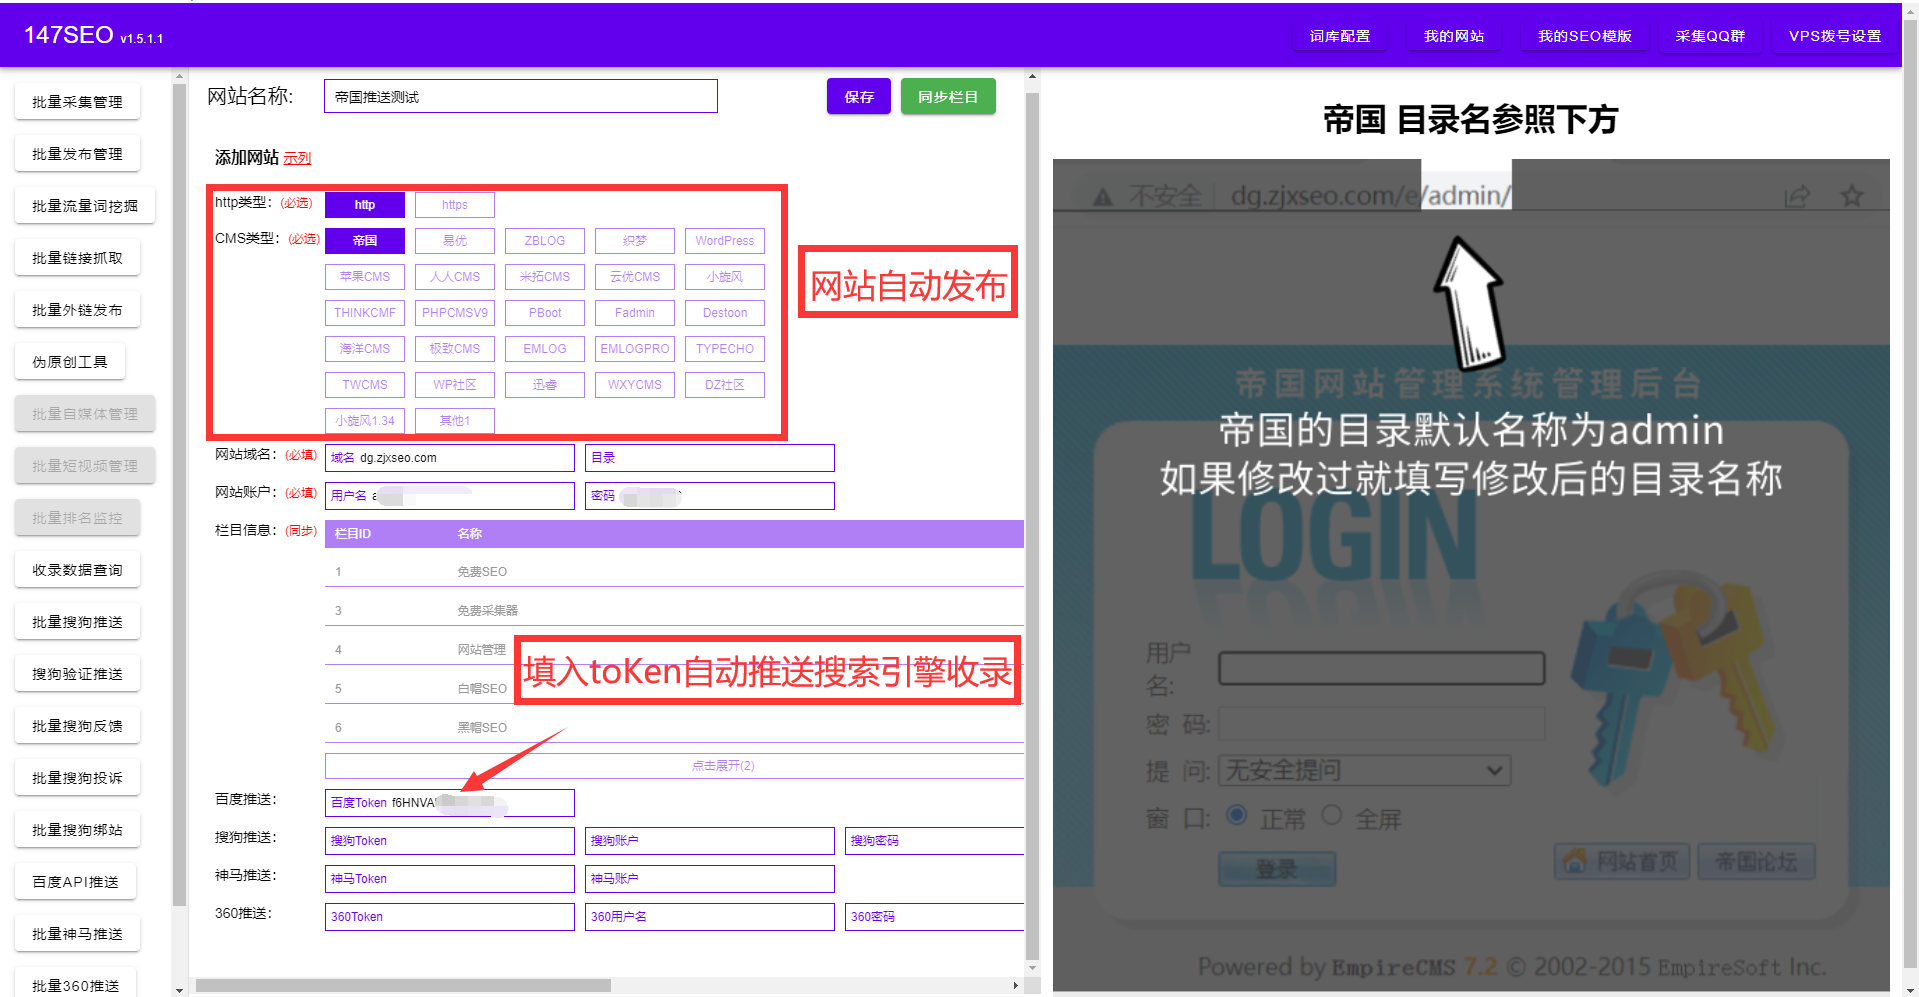Open 百度API推送 in sidebar
This screenshot has width=1919, height=997.
[75, 882]
